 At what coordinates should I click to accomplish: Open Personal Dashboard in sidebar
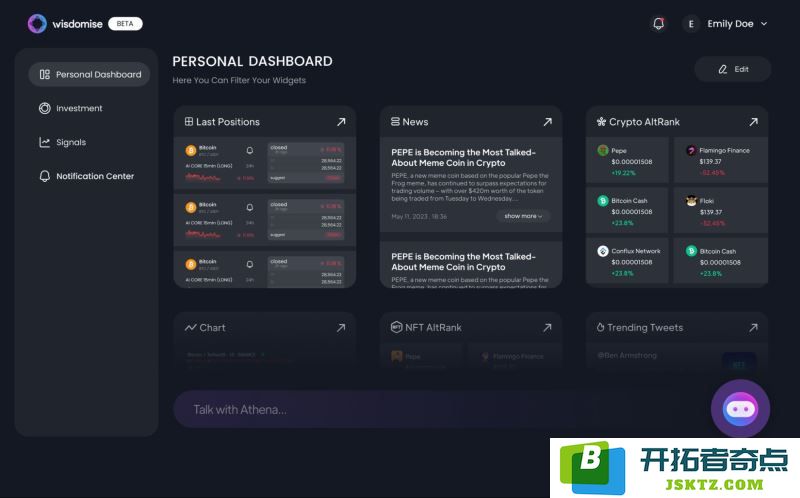pos(89,74)
